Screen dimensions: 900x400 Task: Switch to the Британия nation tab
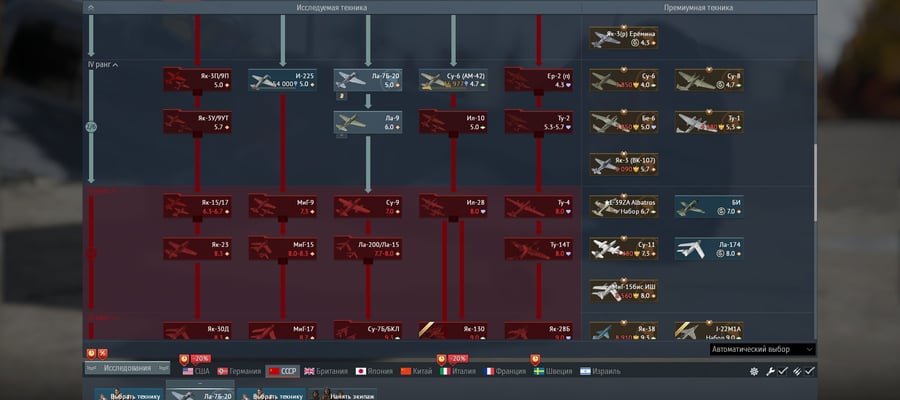pyautogui.click(x=325, y=371)
